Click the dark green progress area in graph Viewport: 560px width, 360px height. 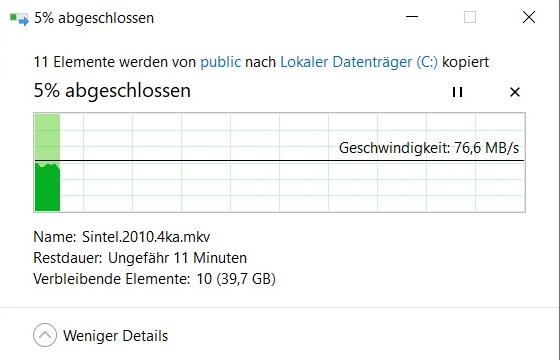(47, 188)
